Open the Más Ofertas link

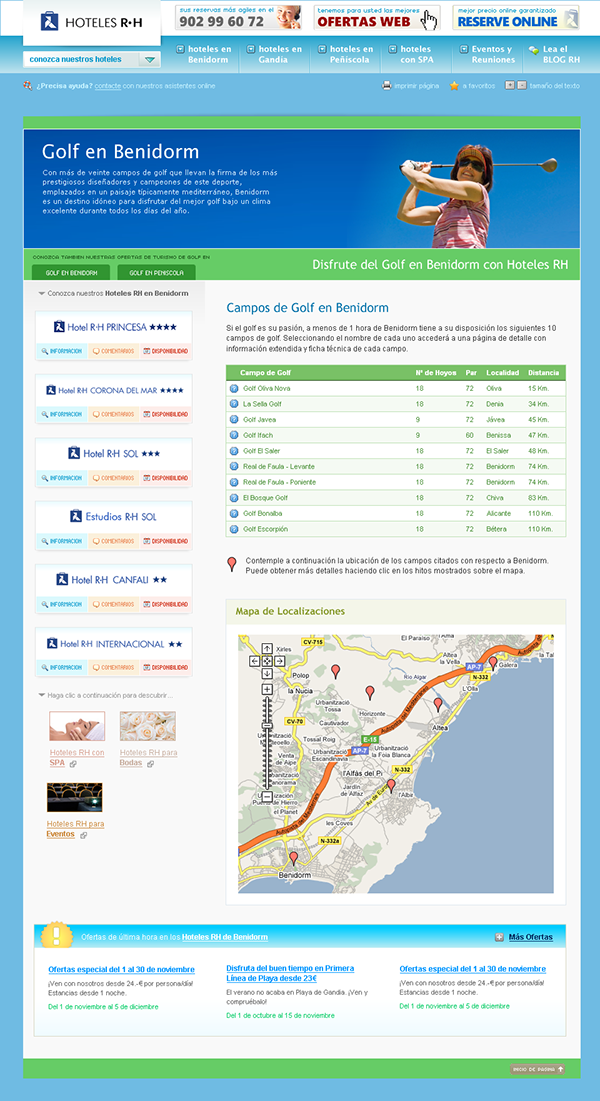[x=530, y=937]
